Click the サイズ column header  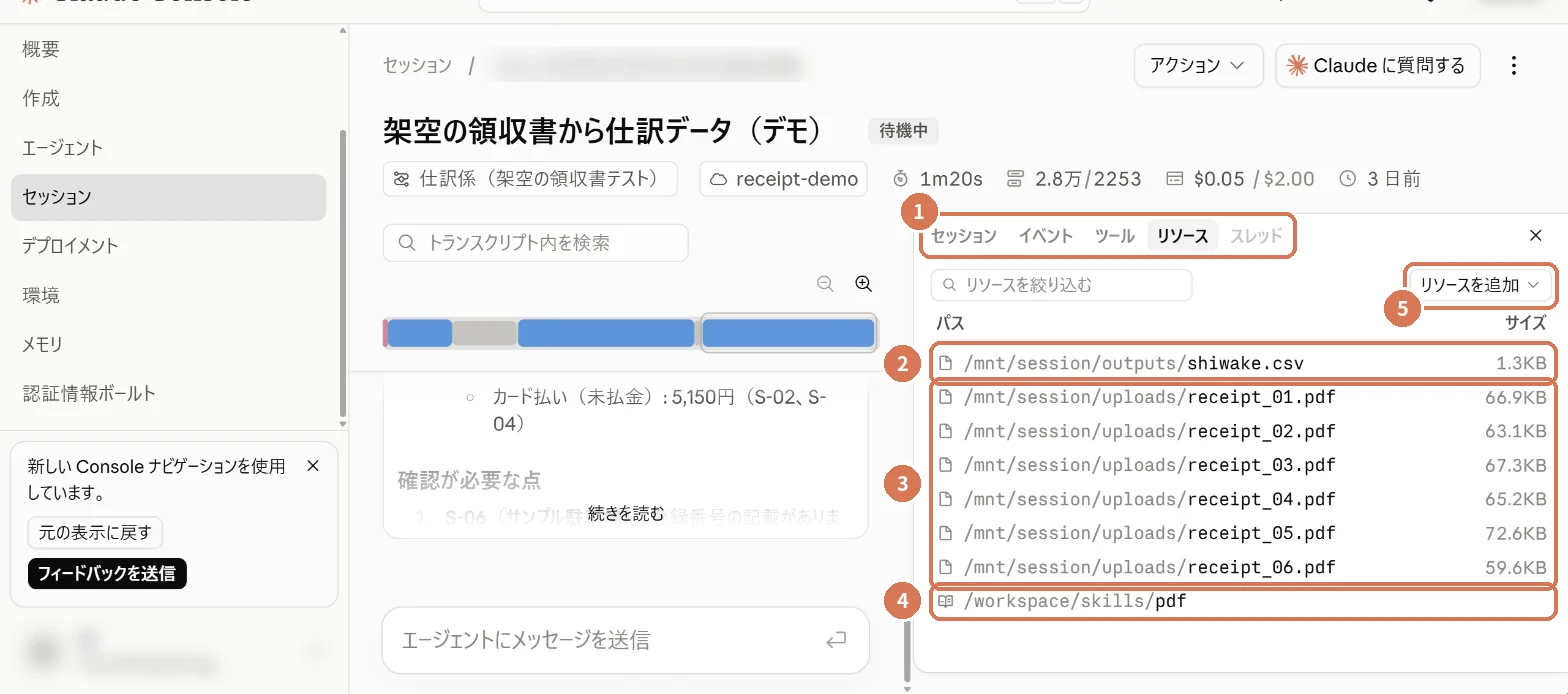(x=1526, y=323)
